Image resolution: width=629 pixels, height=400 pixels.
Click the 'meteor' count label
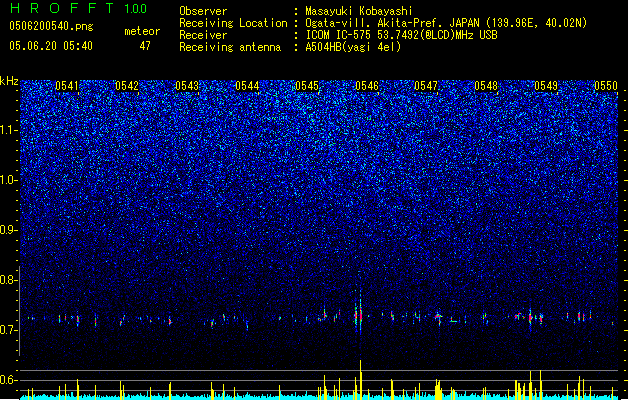[142, 31]
